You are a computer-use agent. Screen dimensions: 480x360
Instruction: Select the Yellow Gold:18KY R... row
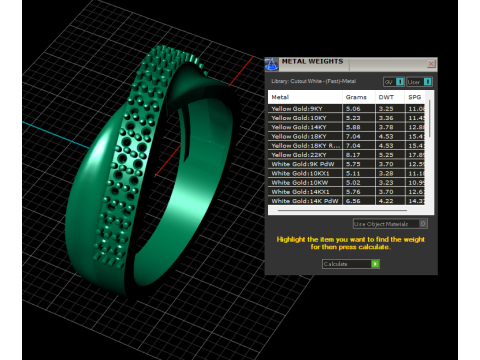pos(346,146)
